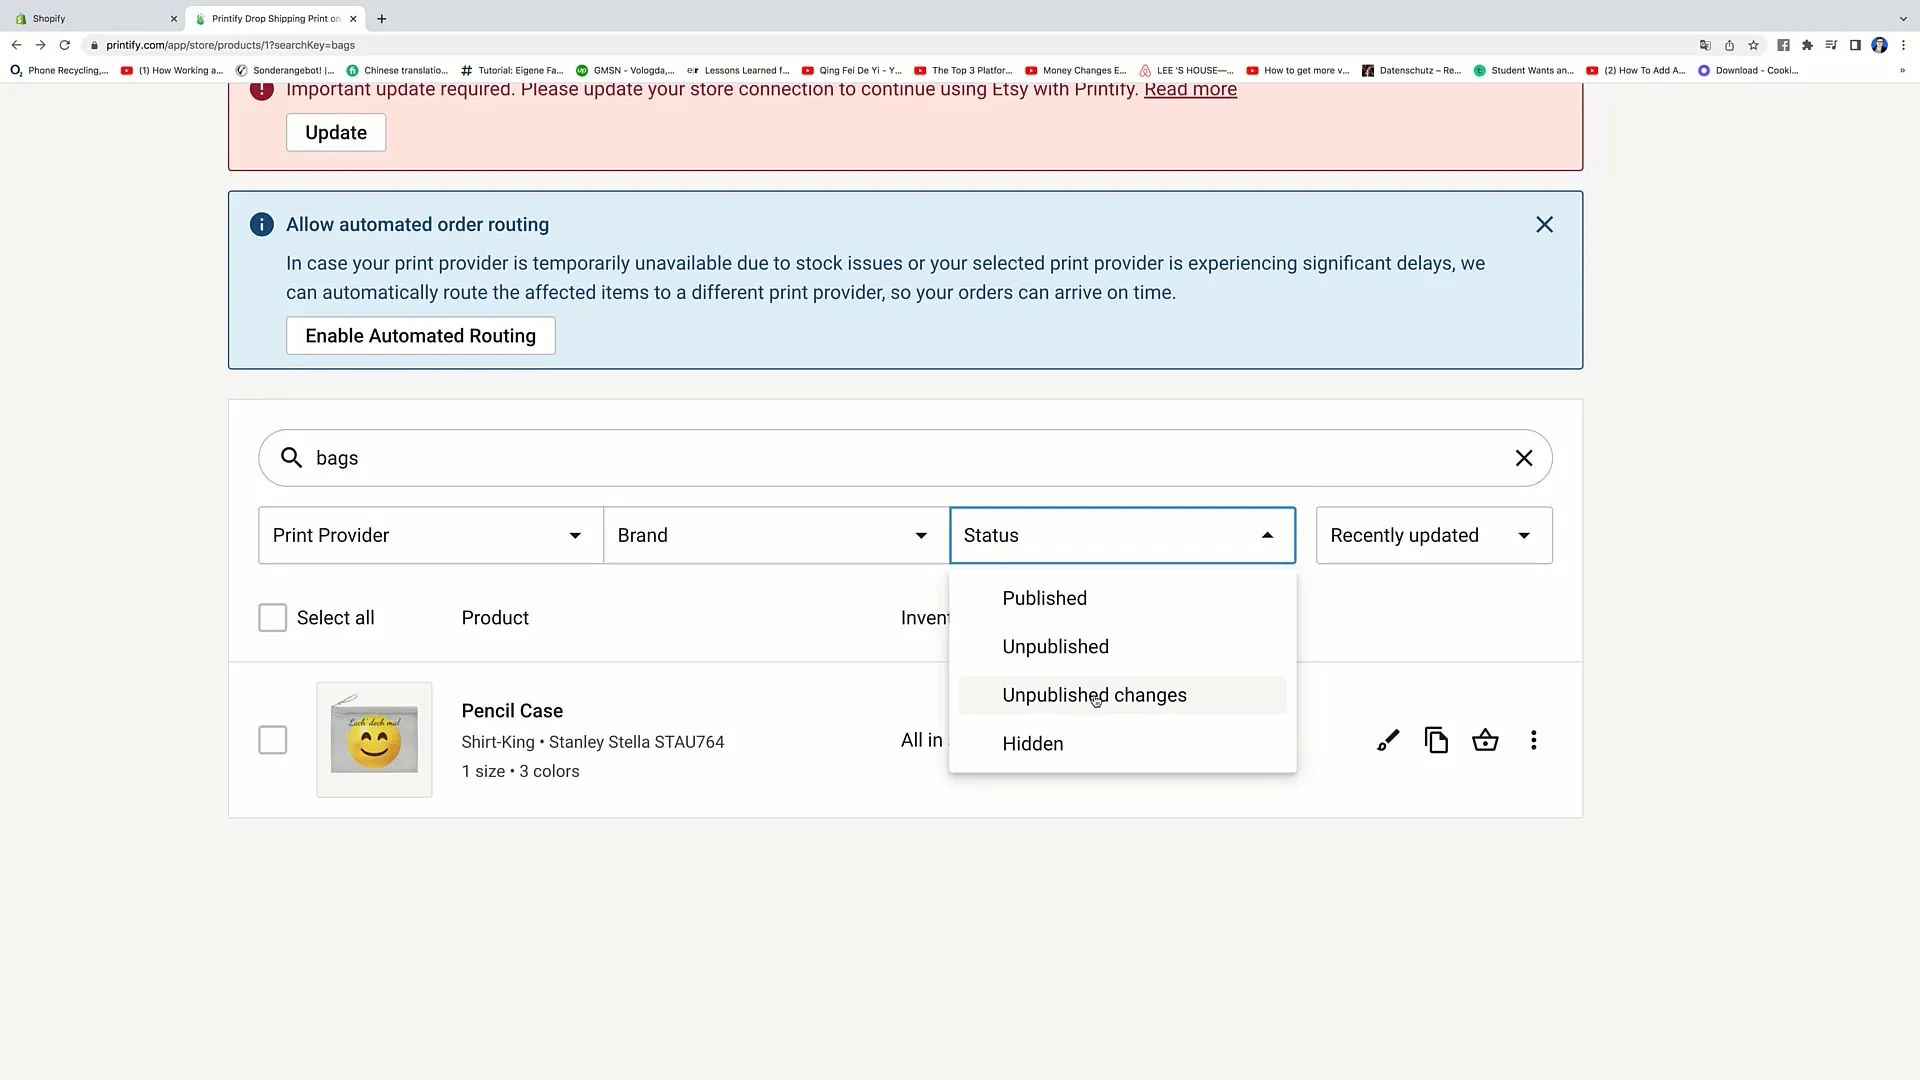Click the shopping cart icon for Pencil Case

click(1486, 740)
